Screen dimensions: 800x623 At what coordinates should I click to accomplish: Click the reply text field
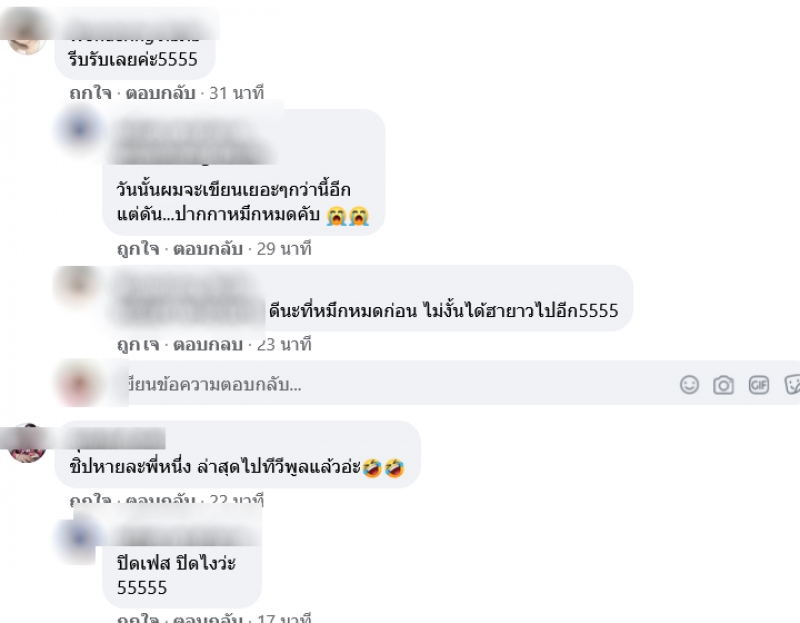click(398, 384)
